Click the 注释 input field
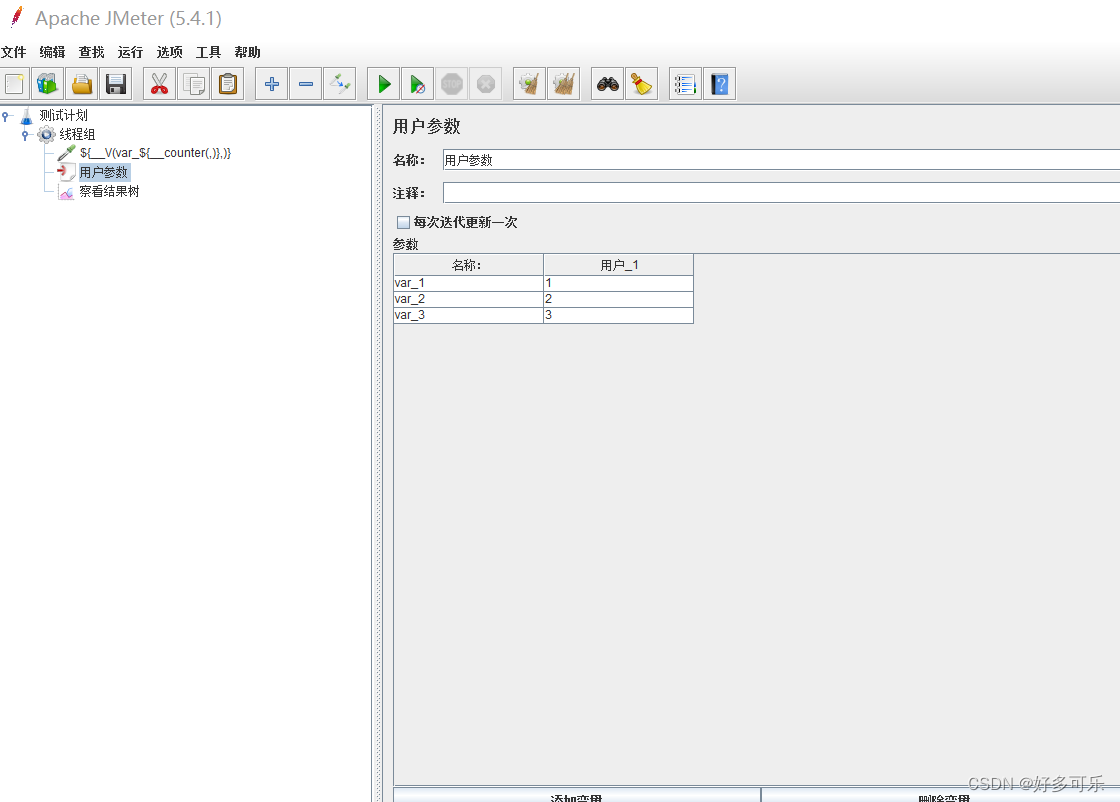Screen dimensions: 1120x802 point(781,193)
